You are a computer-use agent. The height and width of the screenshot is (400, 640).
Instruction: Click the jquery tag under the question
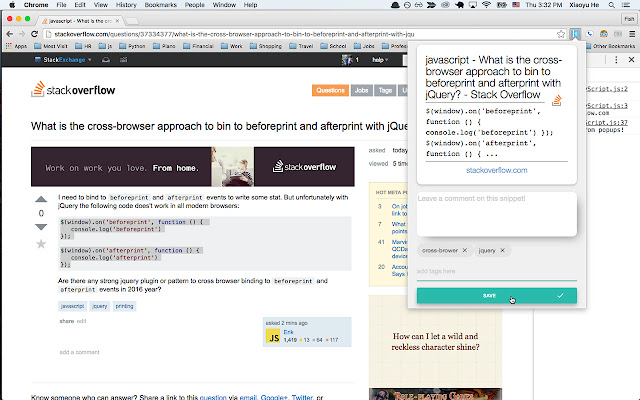(x=100, y=306)
